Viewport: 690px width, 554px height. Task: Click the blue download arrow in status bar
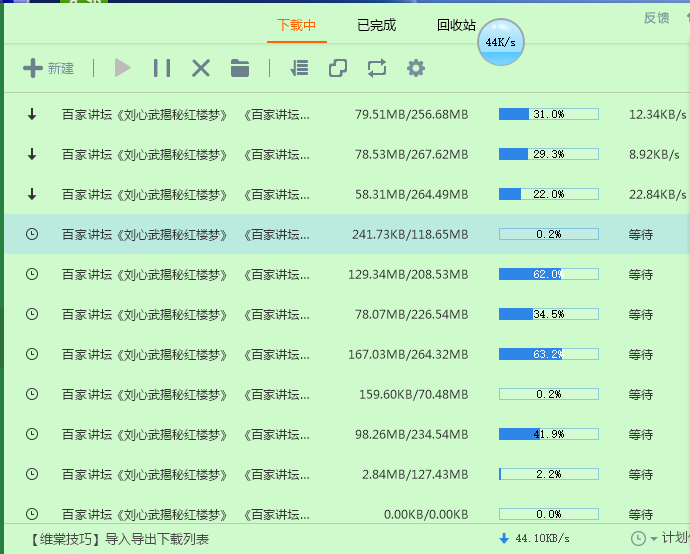click(504, 538)
